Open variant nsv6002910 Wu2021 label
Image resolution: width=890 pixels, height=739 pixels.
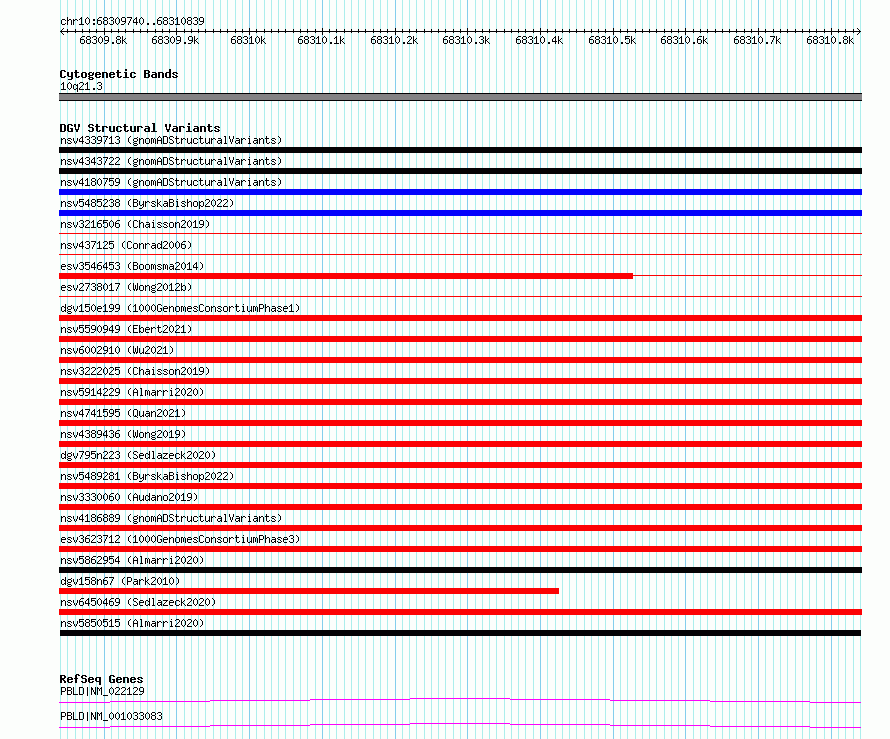pos(117,350)
